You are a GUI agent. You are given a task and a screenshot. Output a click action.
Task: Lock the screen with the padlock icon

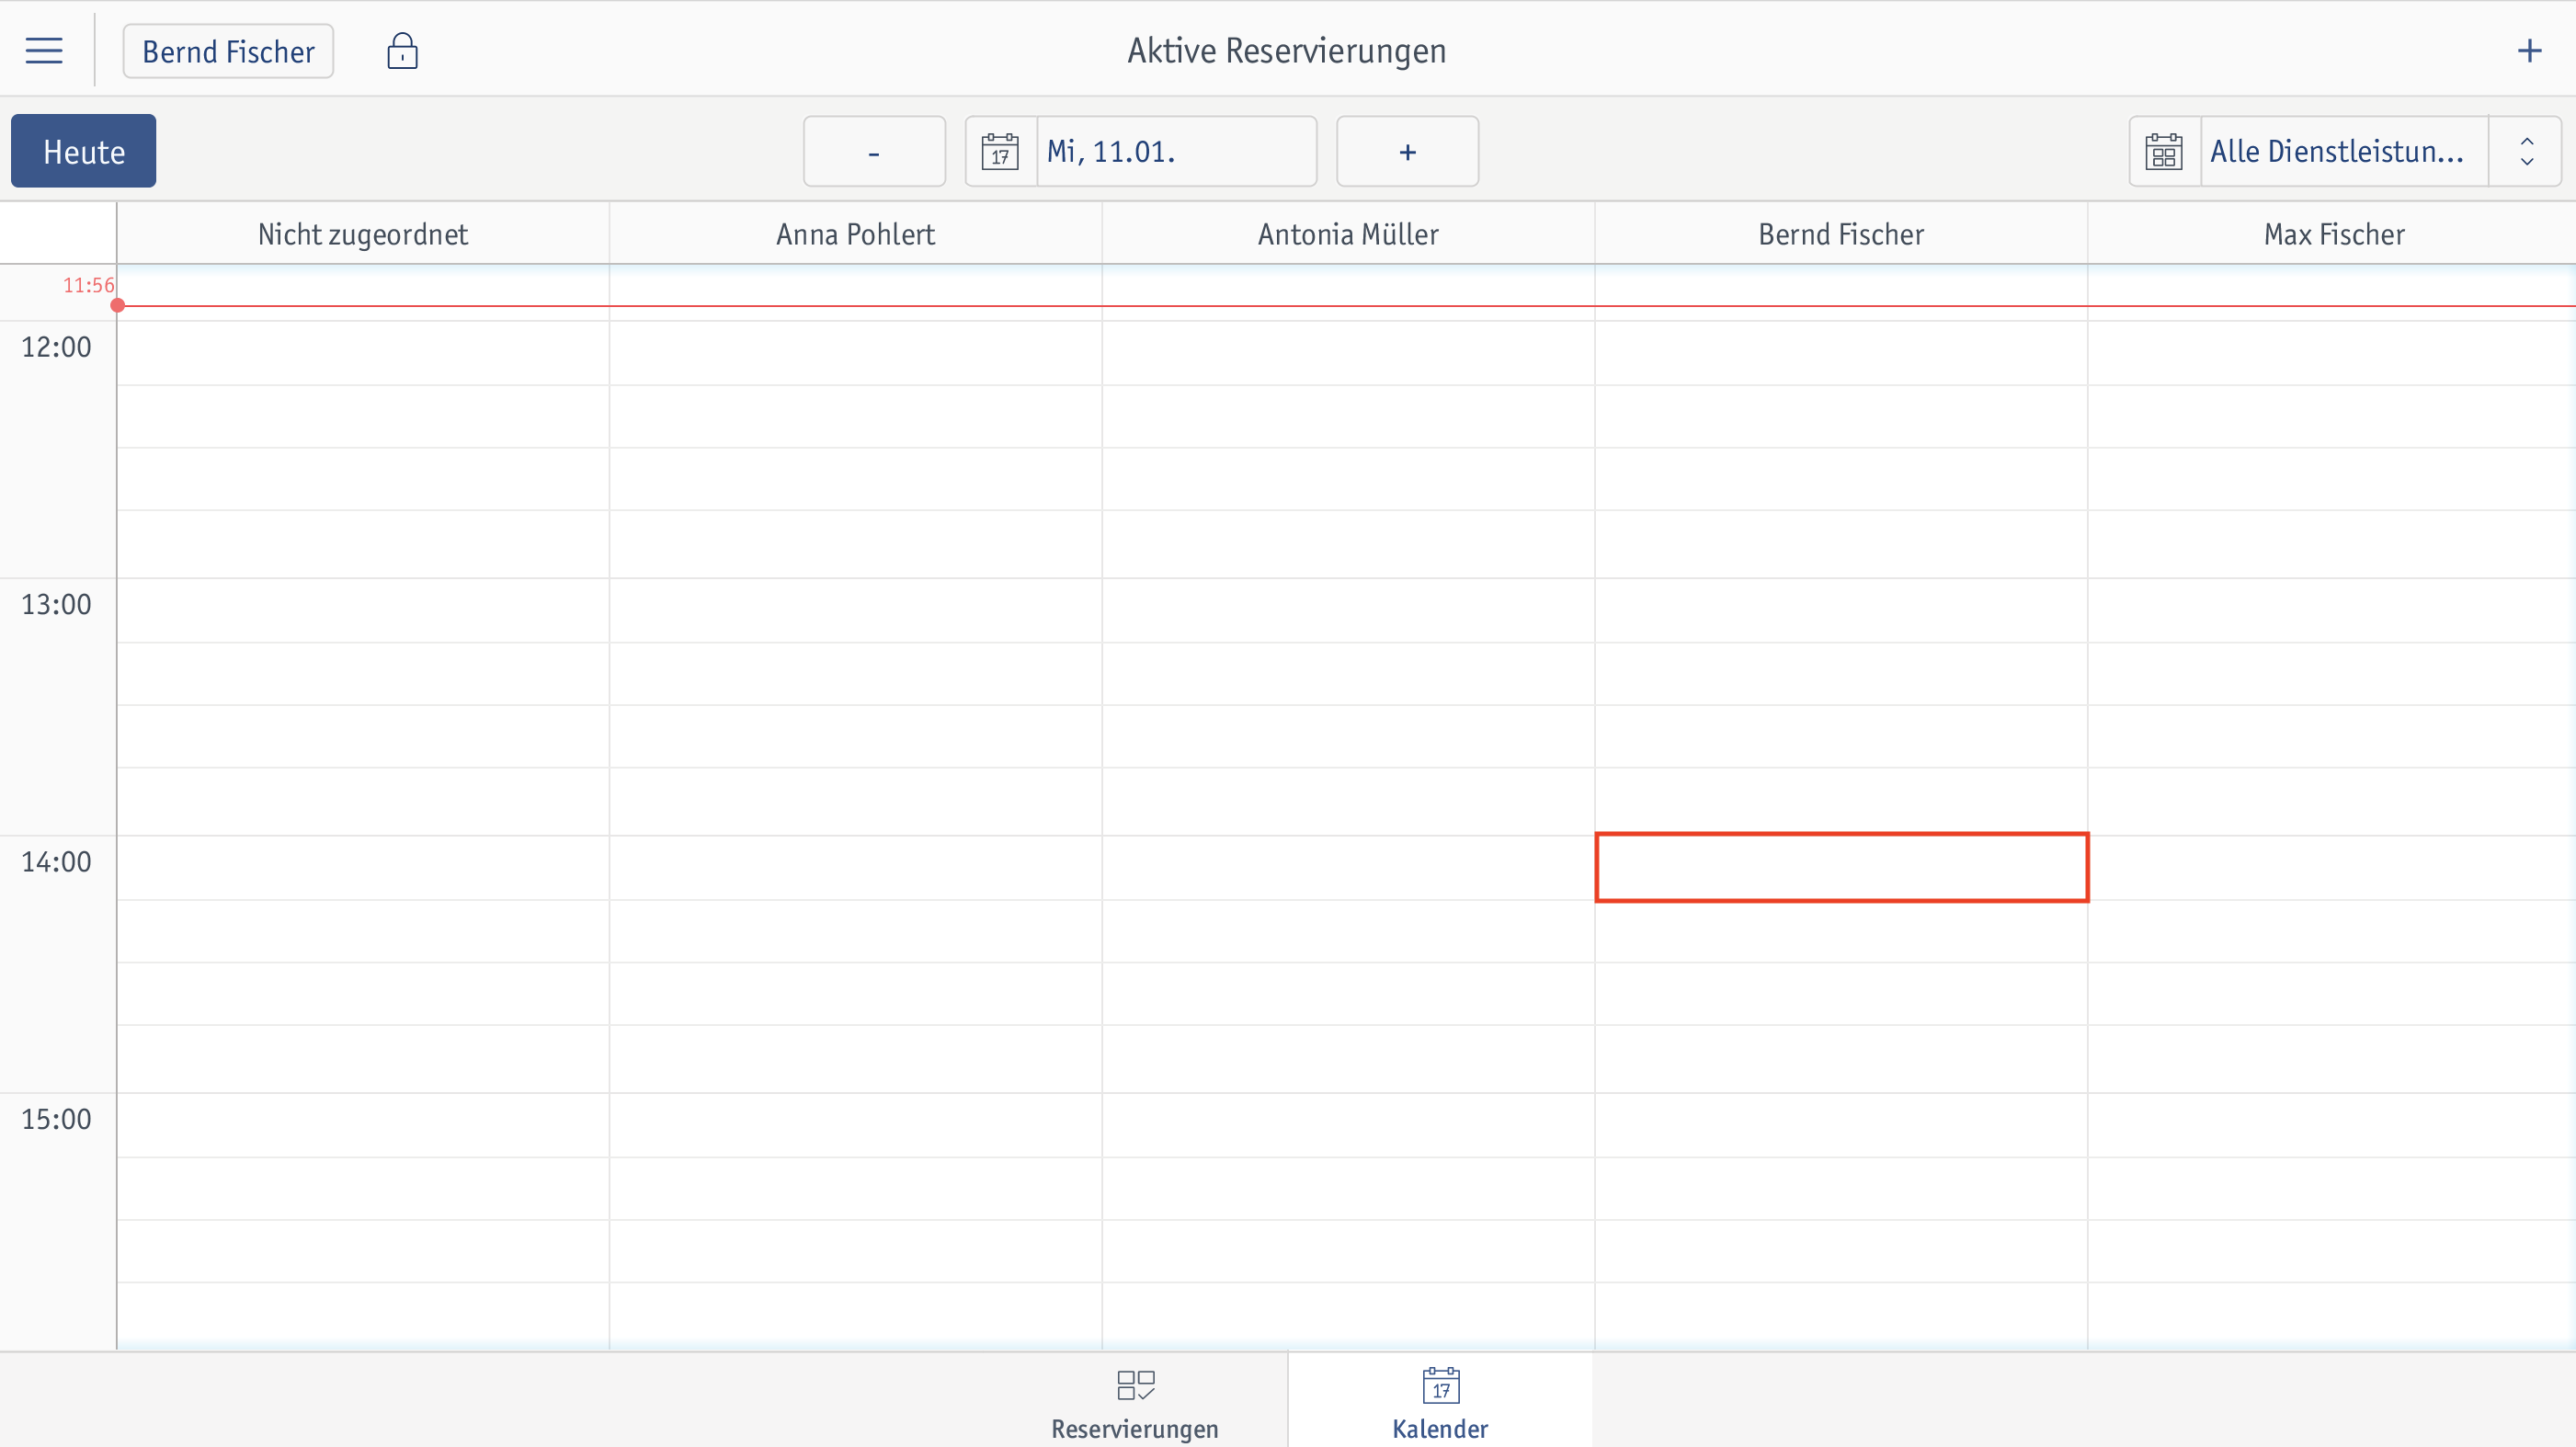coord(402,51)
